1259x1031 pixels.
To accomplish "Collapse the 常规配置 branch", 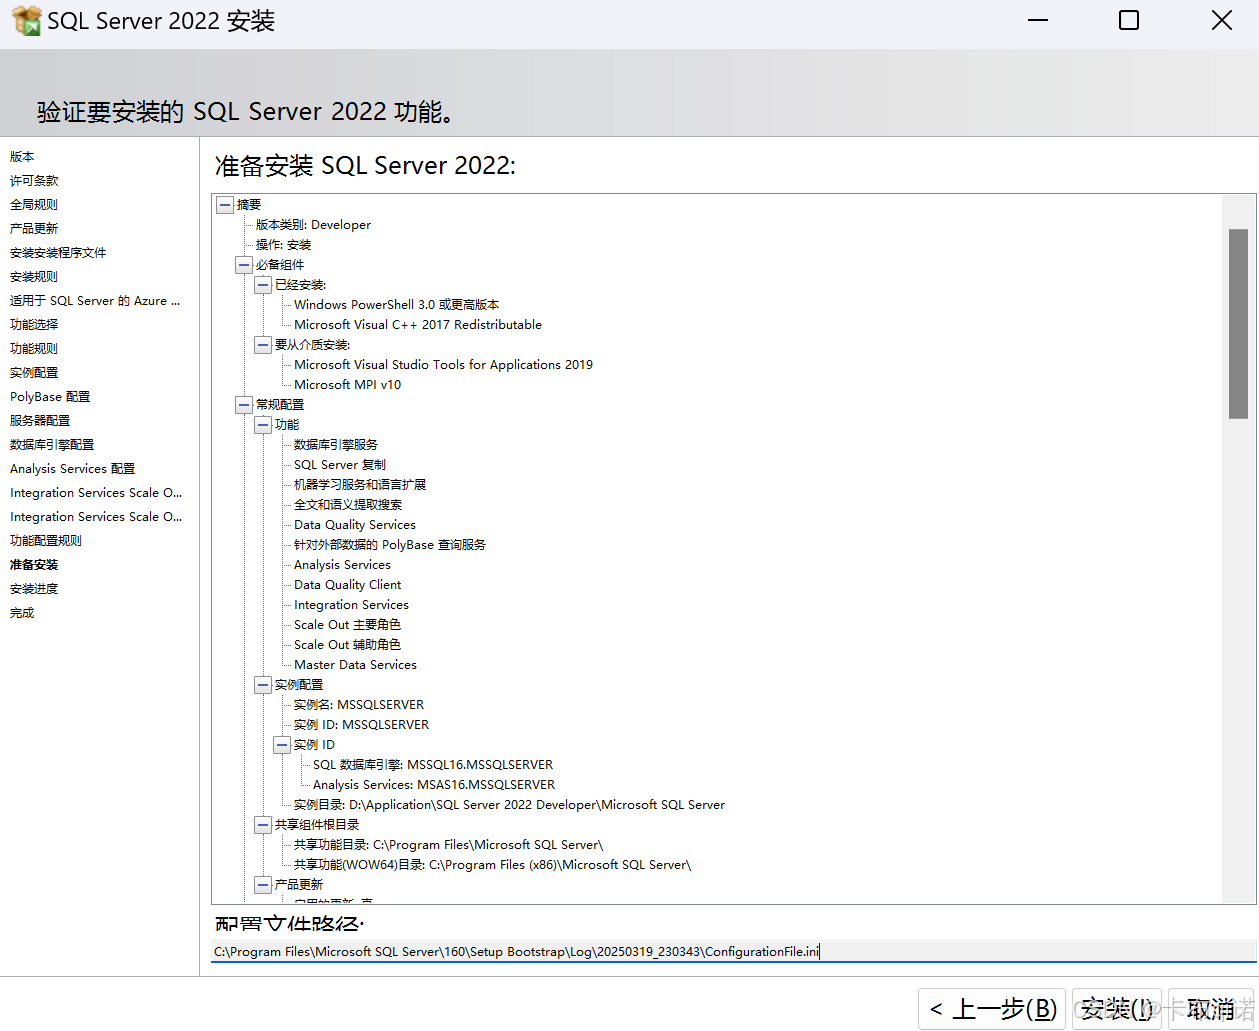I will tap(244, 404).
